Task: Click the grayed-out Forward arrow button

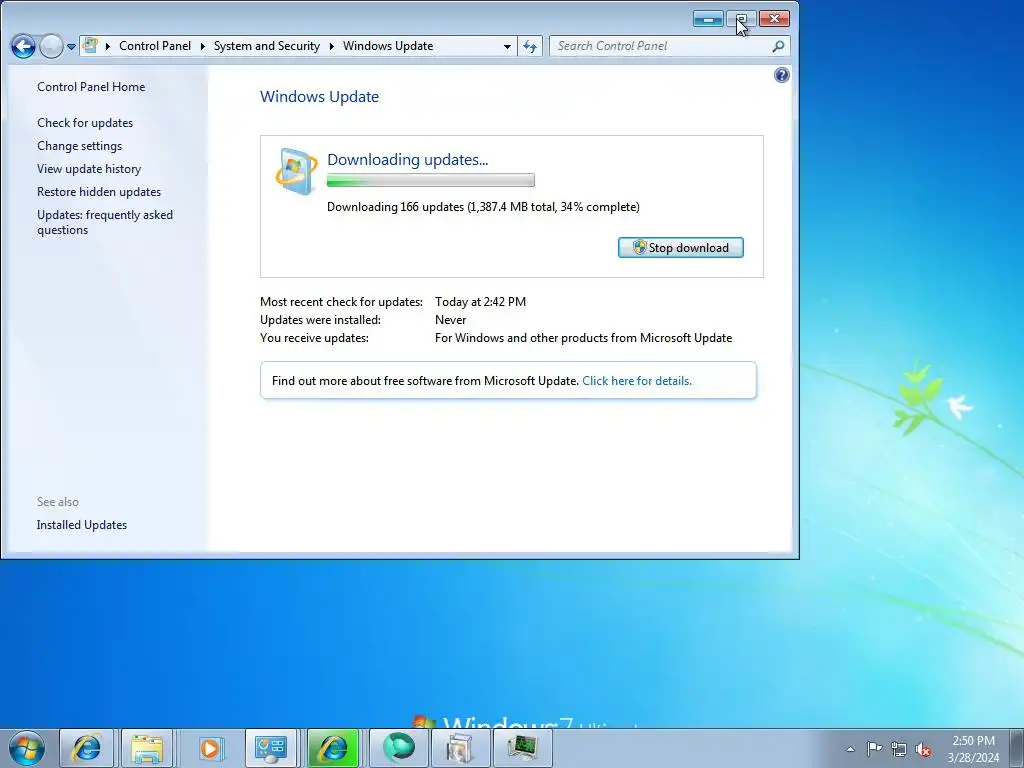Action: coord(52,46)
